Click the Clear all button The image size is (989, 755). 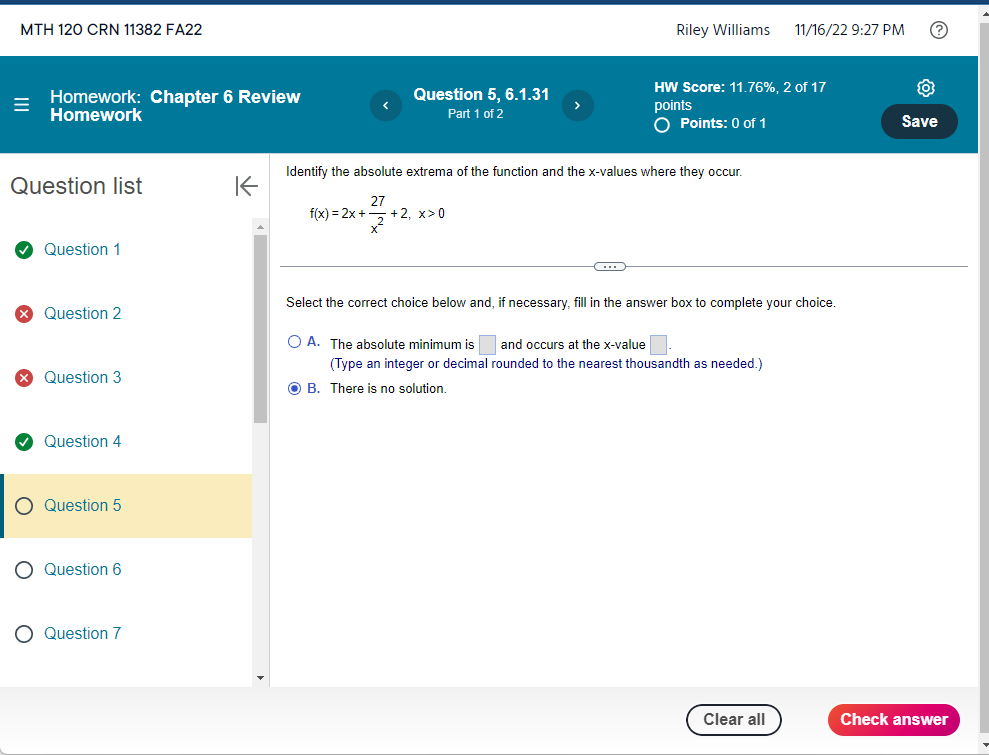733,720
